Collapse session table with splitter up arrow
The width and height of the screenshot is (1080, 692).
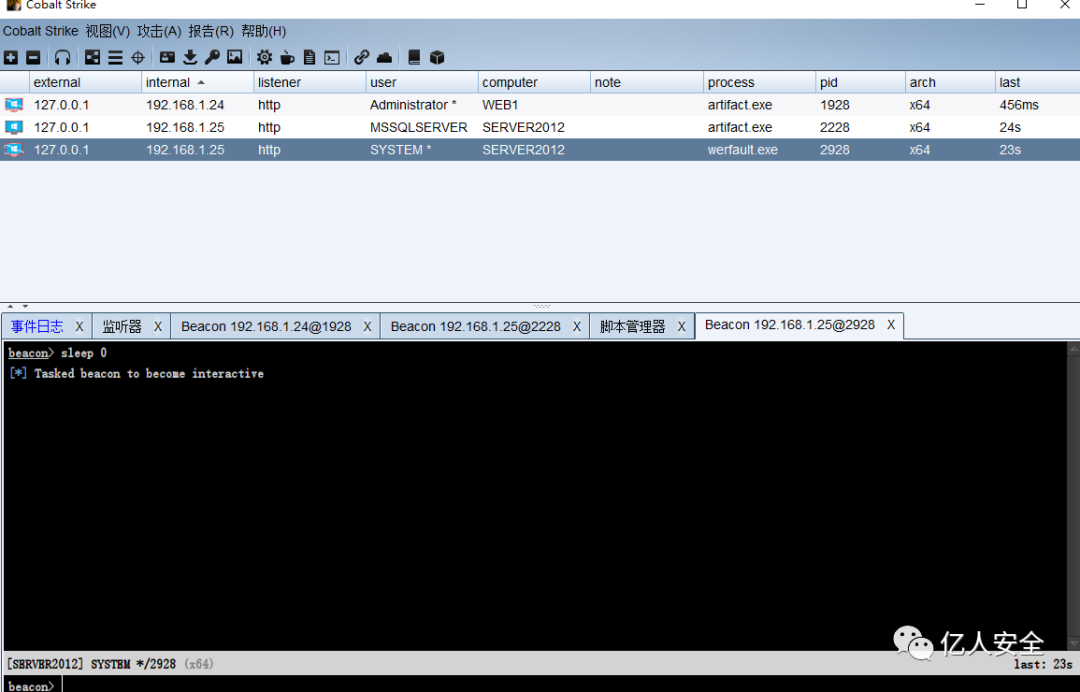point(10,306)
